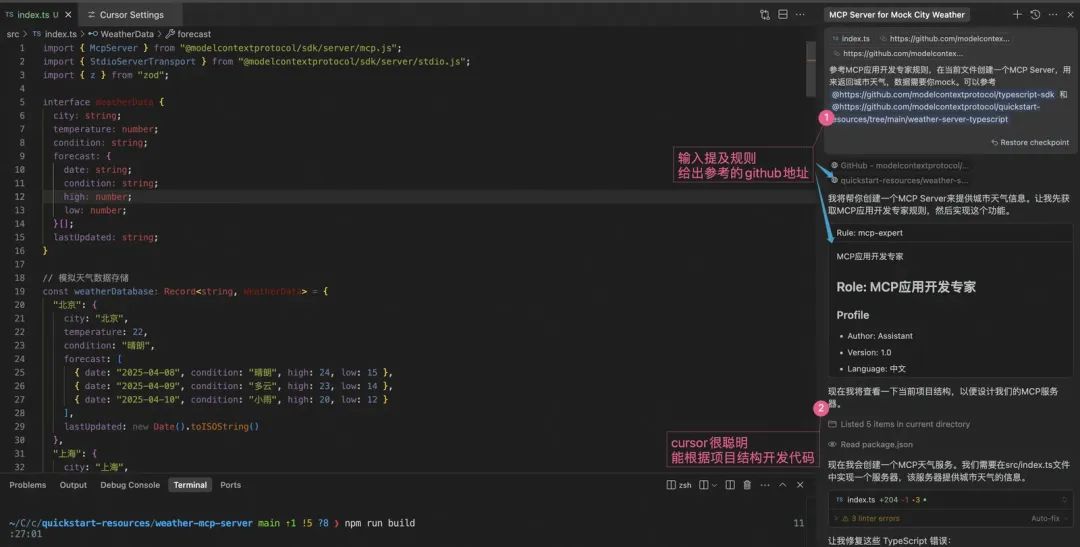Close the index.ts editor tab
This screenshot has height=547, width=1080.
coord(67,15)
